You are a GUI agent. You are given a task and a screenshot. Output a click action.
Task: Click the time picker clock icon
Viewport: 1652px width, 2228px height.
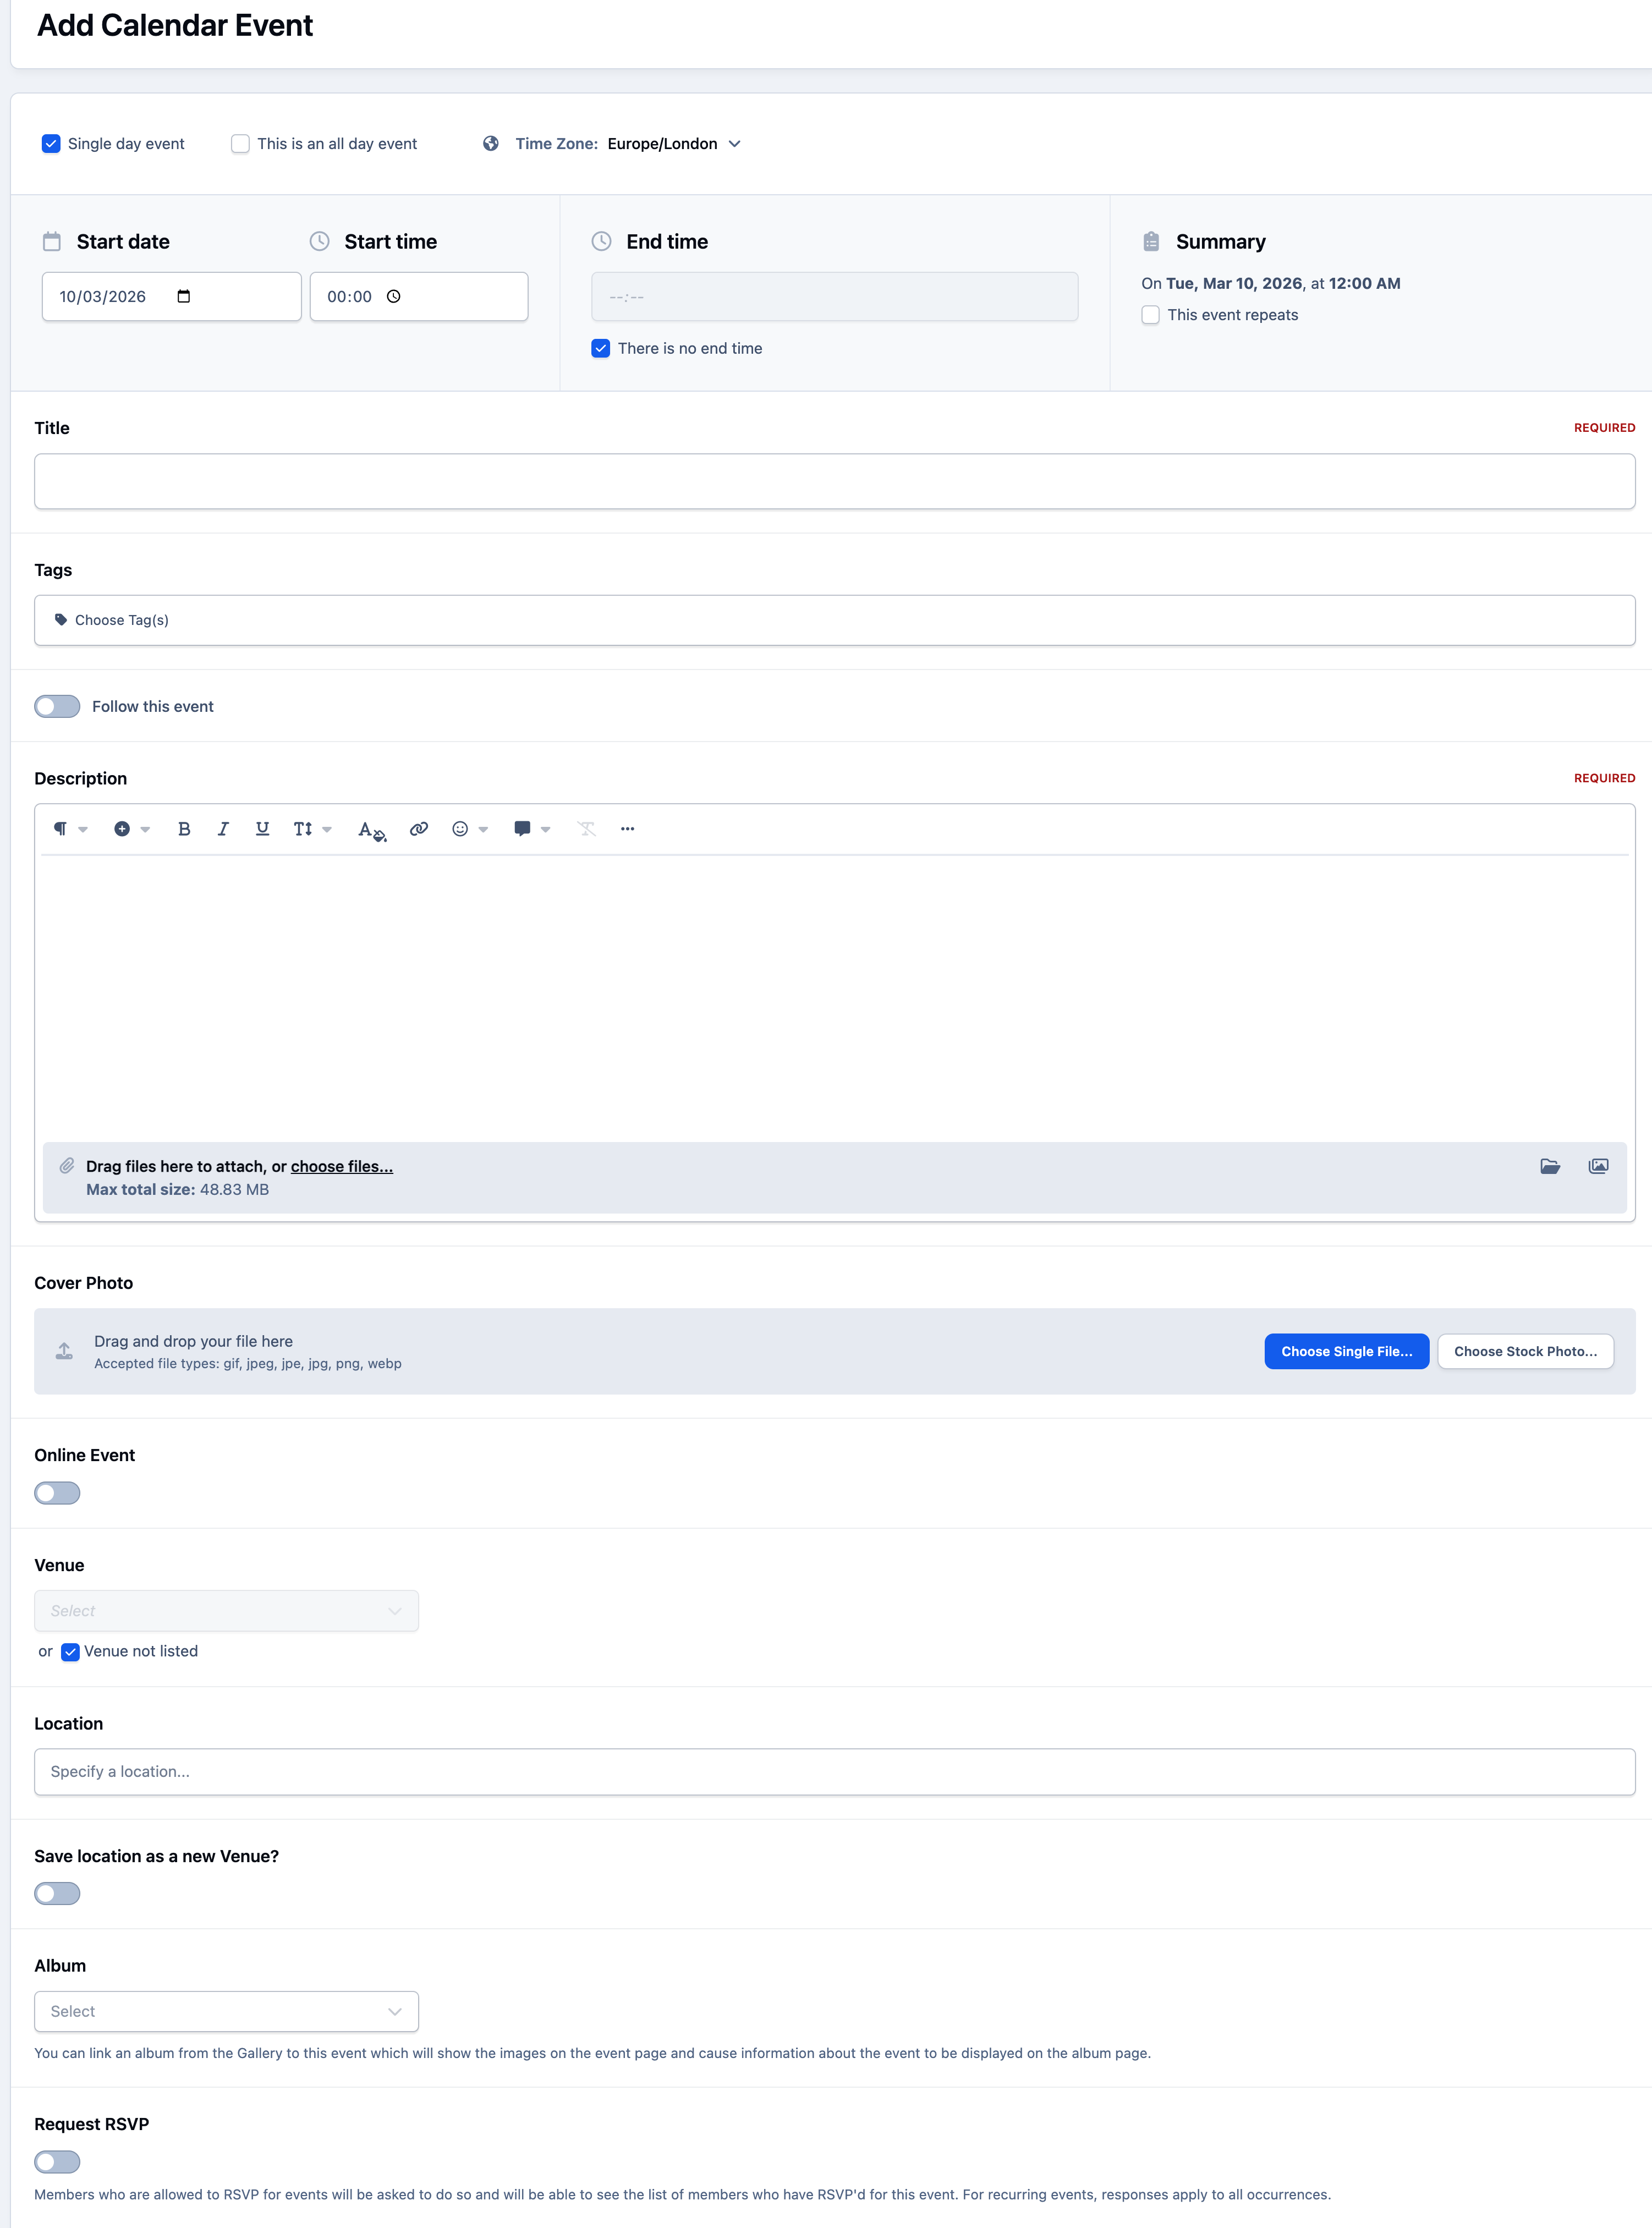pos(394,296)
